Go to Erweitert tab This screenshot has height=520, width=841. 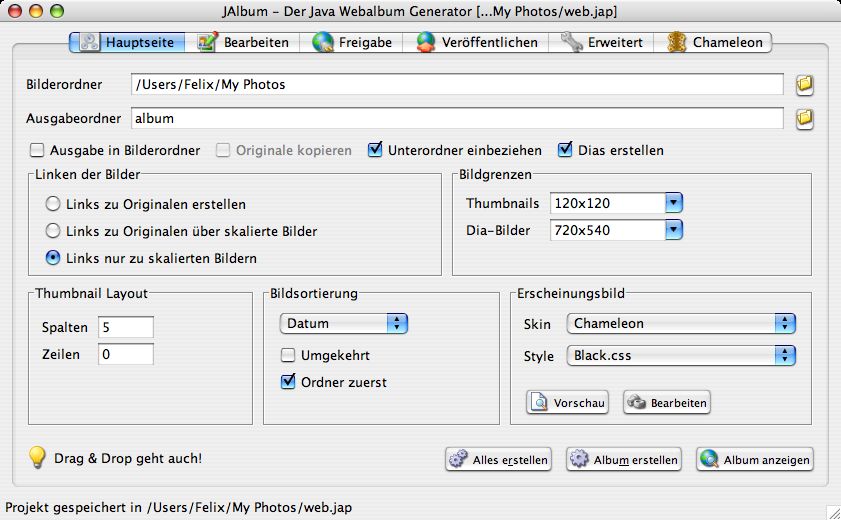tap(601, 42)
